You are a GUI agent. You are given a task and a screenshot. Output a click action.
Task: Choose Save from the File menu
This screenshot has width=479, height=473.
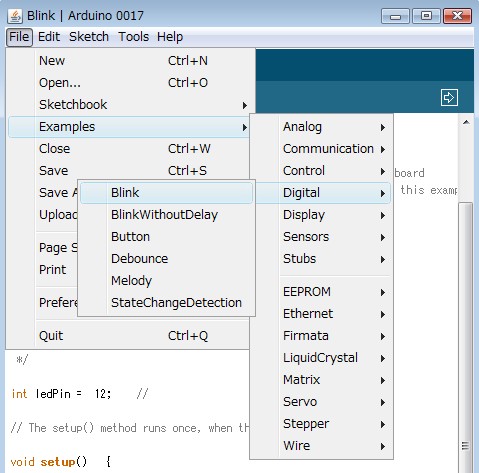(x=129, y=171)
